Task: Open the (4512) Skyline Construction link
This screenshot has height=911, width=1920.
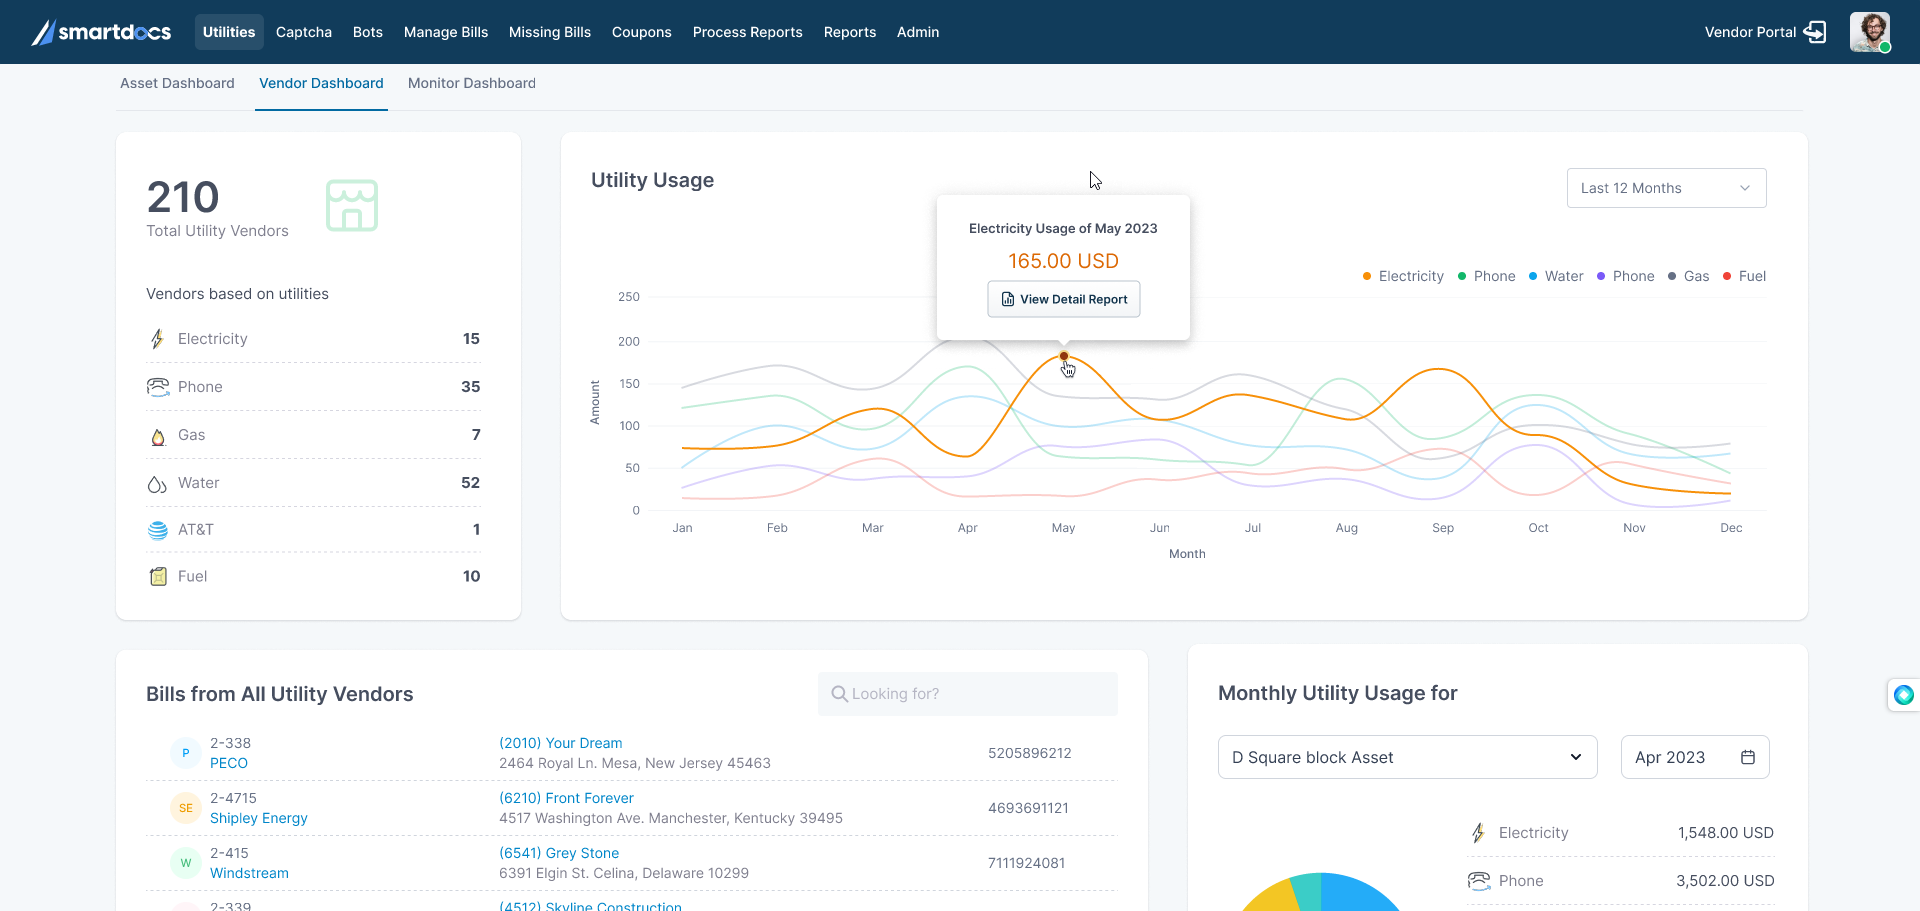Action: [591, 905]
